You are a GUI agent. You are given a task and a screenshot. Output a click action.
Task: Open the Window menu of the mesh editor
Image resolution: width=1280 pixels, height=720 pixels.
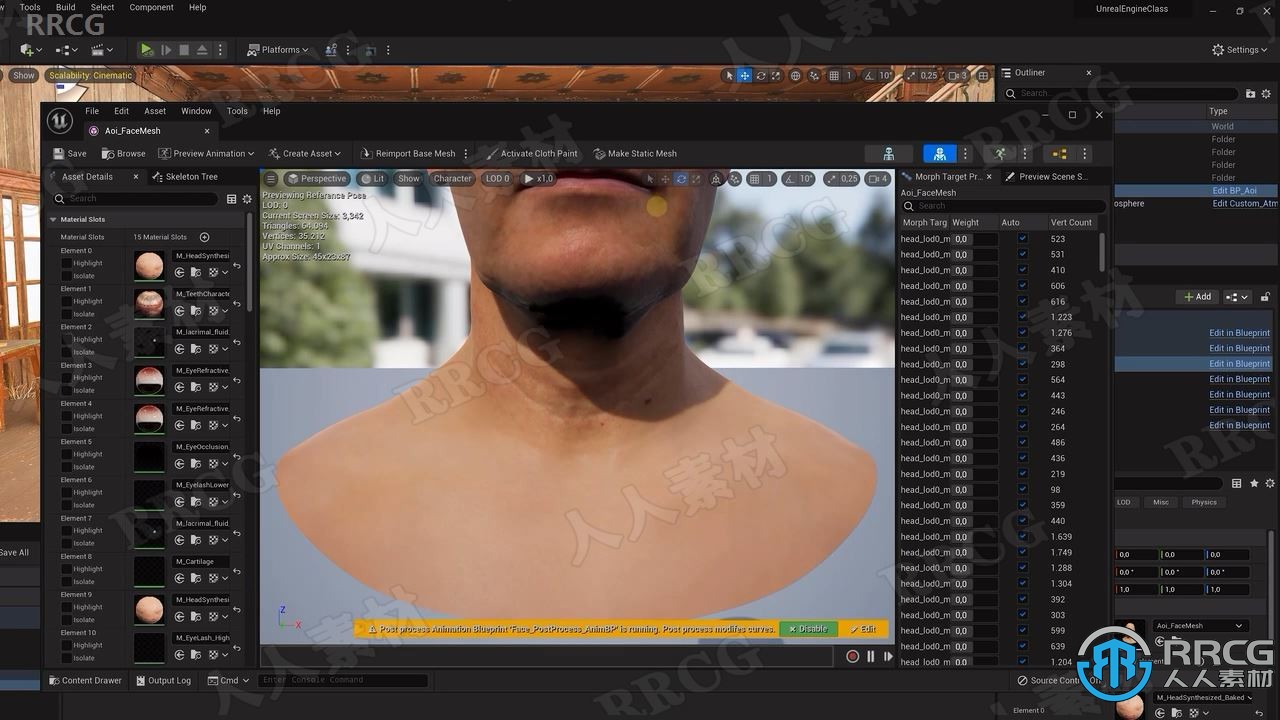[x=196, y=111]
